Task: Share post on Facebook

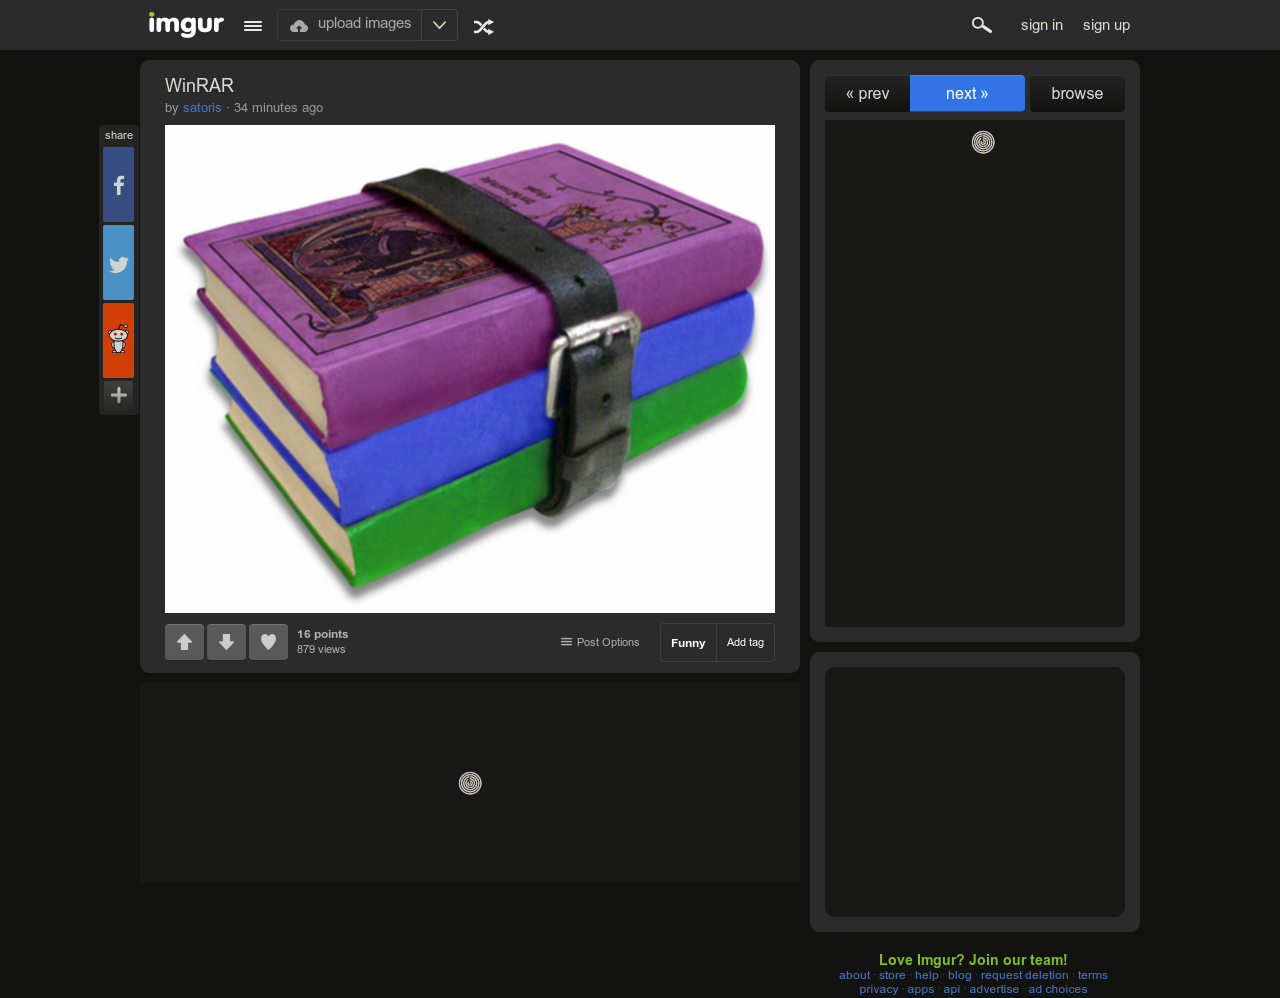Action: [118, 185]
